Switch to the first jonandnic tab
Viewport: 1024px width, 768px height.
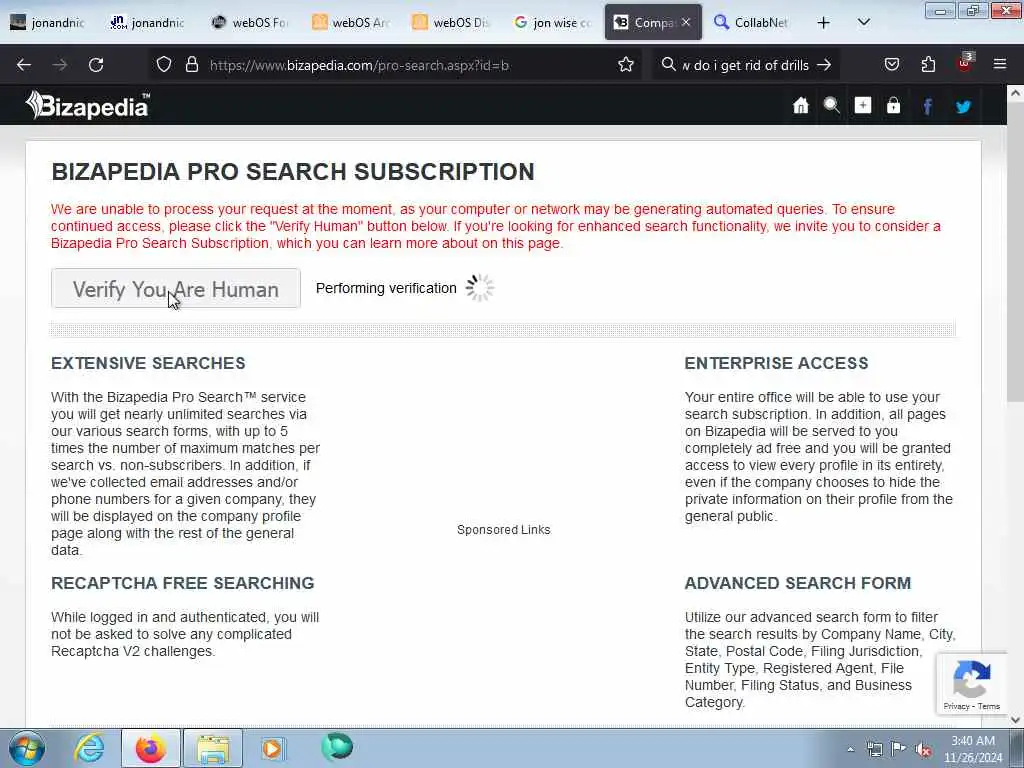tap(48, 23)
